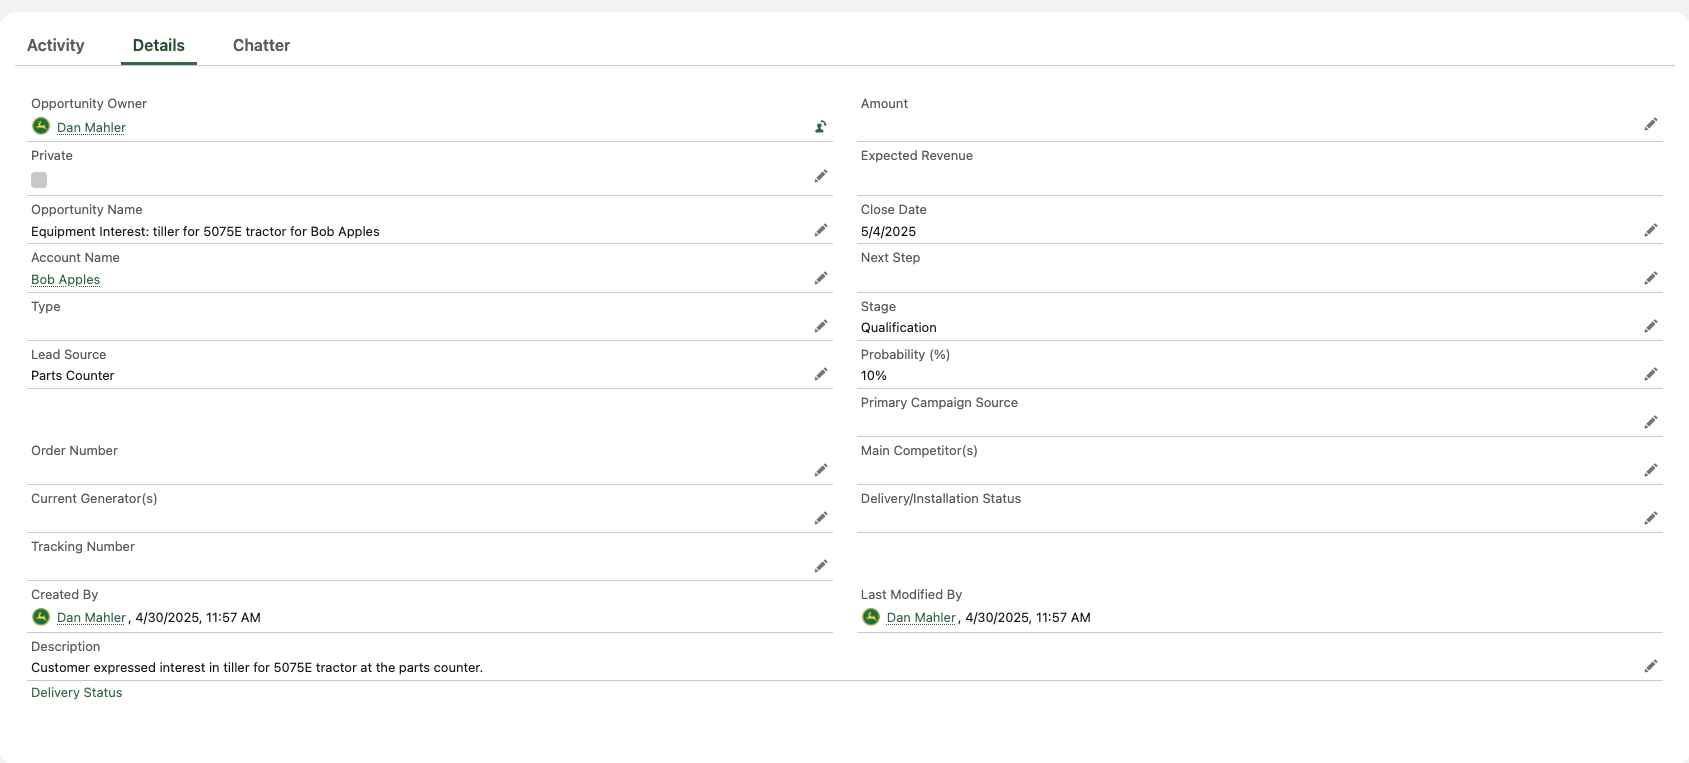Viewport: 1689px width, 763px height.
Task: Edit the Close Date using its pencil
Action: pos(1651,230)
